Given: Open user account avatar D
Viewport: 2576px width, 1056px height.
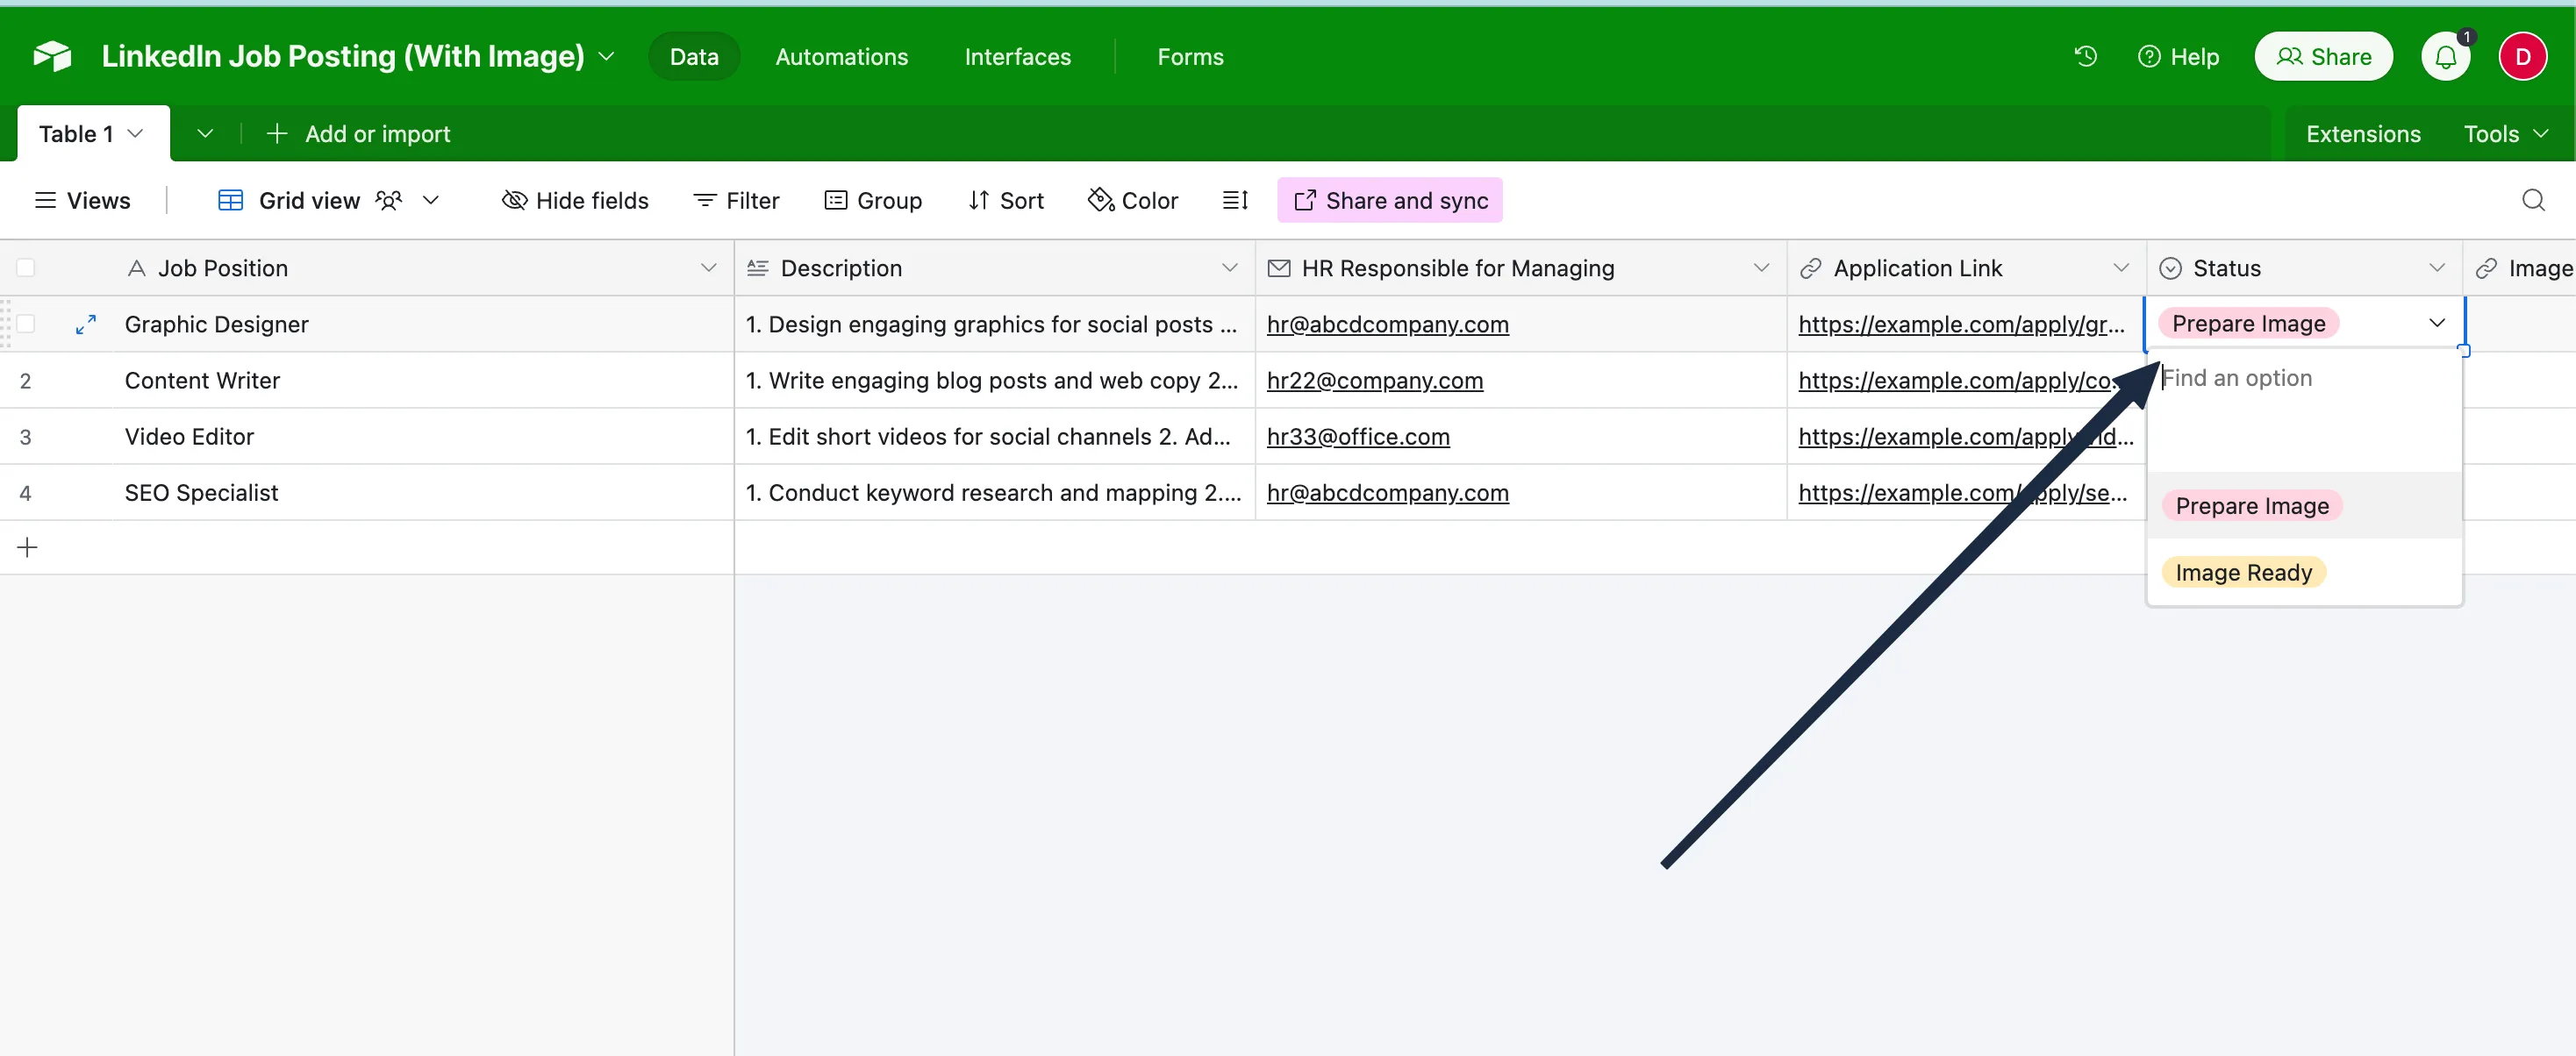Looking at the screenshot, I should pyautogui.click(x=2522, y=57).
